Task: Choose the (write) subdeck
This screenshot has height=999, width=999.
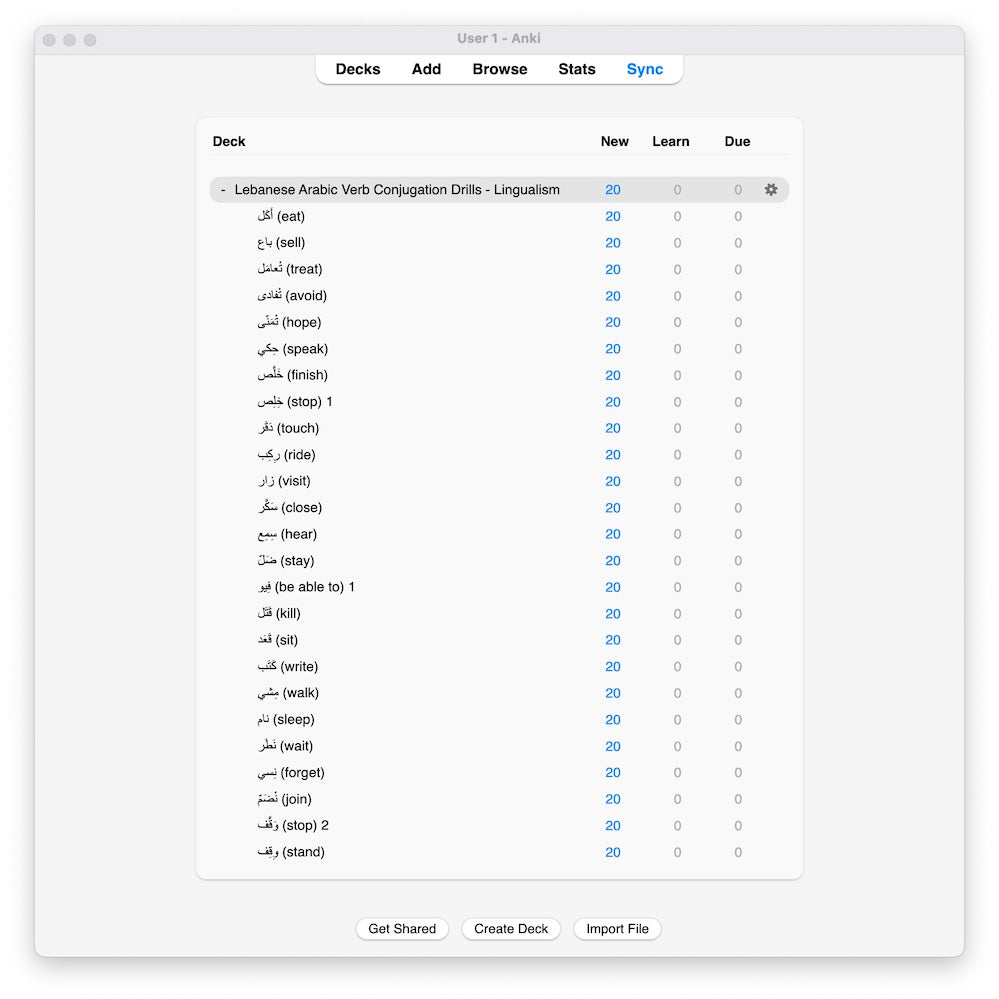Action: click(x=287, y=667)
